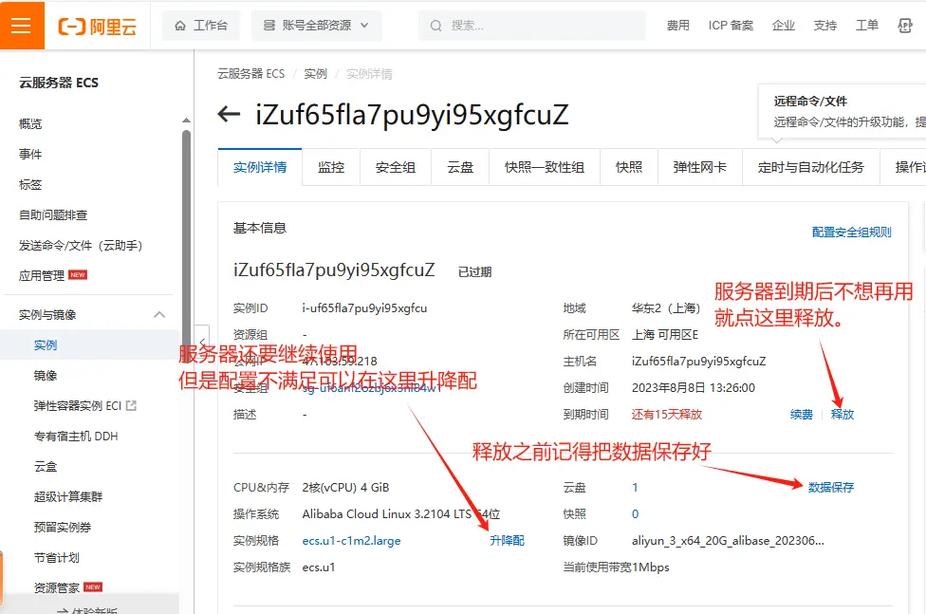Go to 云服务器 ECS breadcrumb
926x614 pixels.
(x=251, y=74)
